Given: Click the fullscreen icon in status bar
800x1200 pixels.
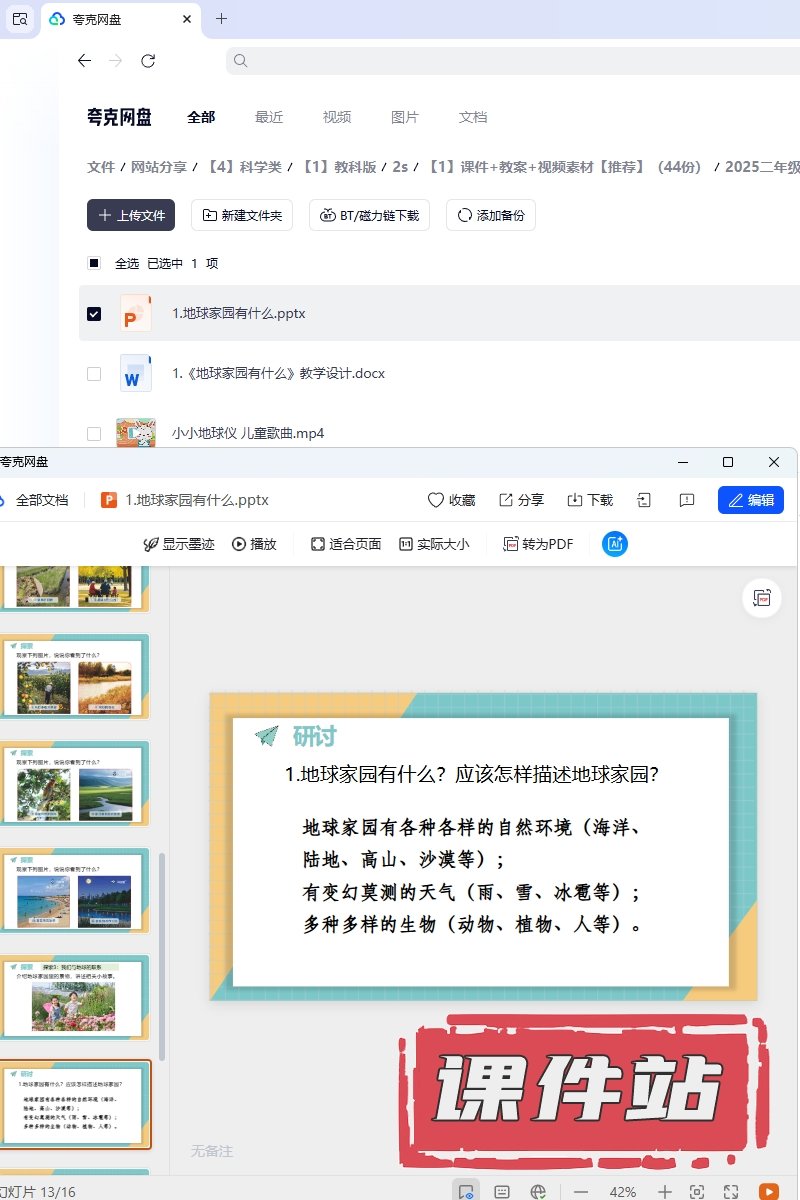Looking at the screenshot, I should coord(731,1192).
